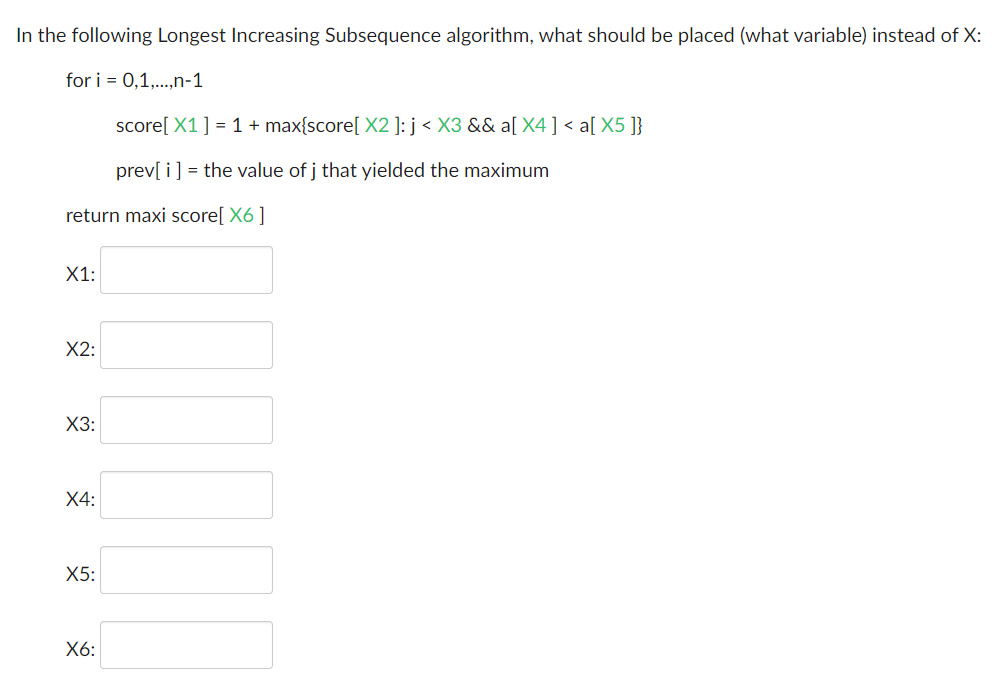This screenshot has height=685, width=992.
Task: Focus the X6 answer input field
Action: point(187,645)
